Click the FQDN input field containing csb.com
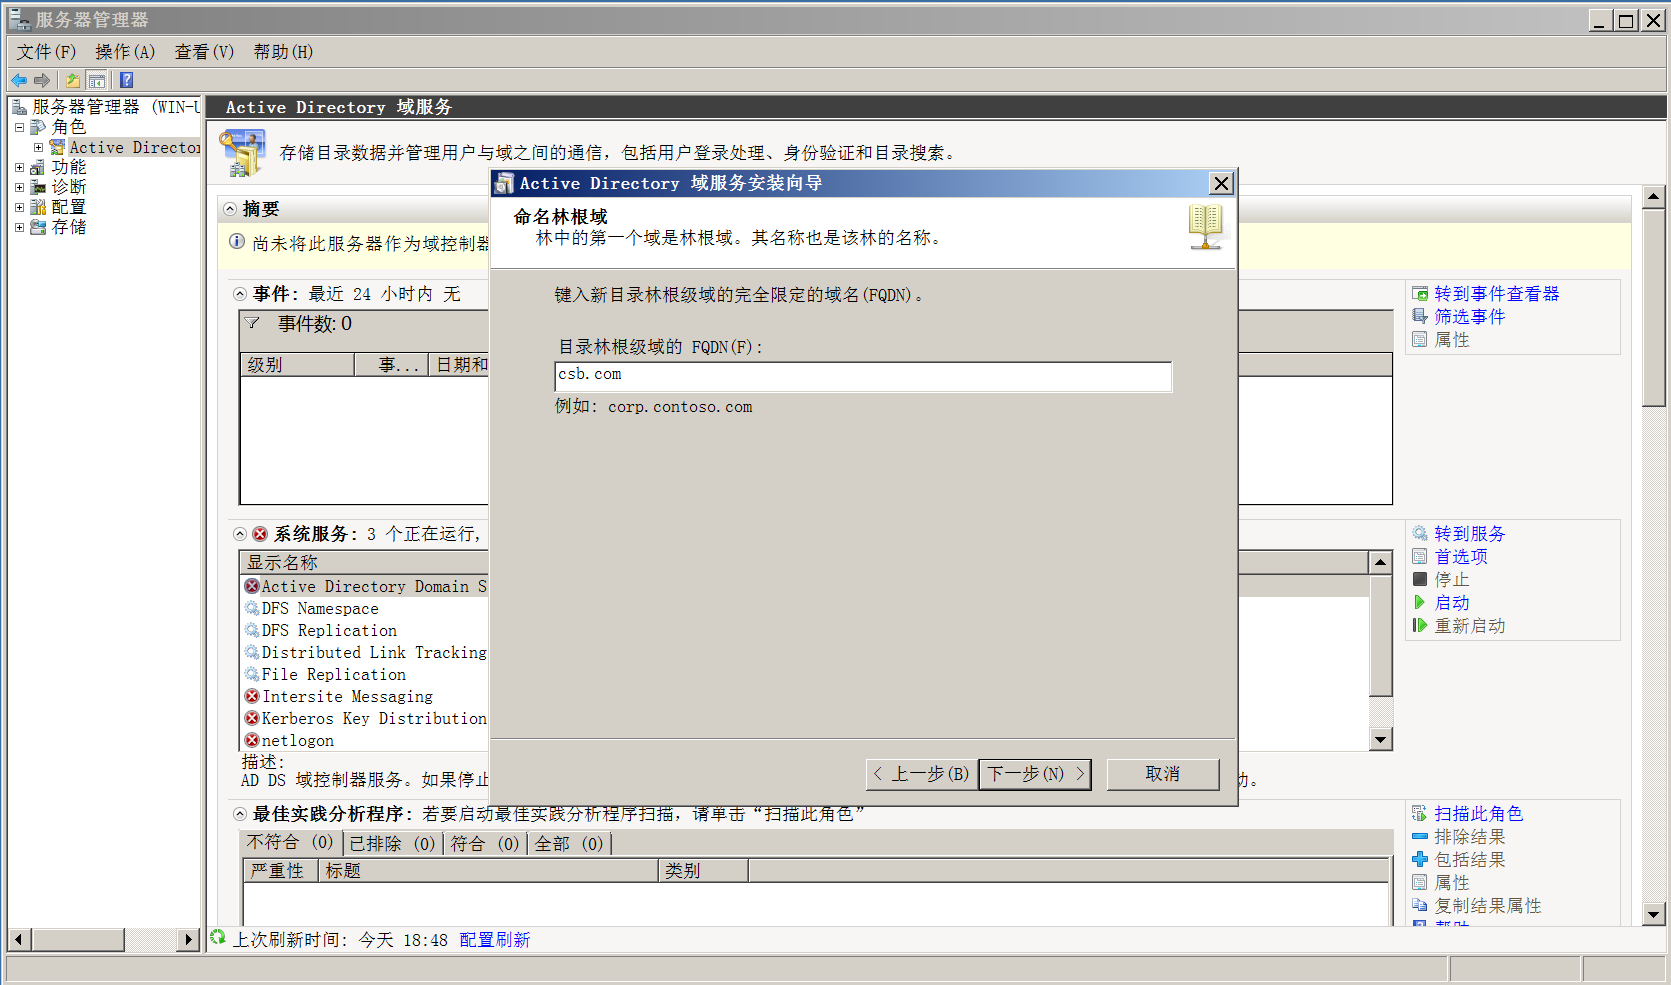 [863, 376]
